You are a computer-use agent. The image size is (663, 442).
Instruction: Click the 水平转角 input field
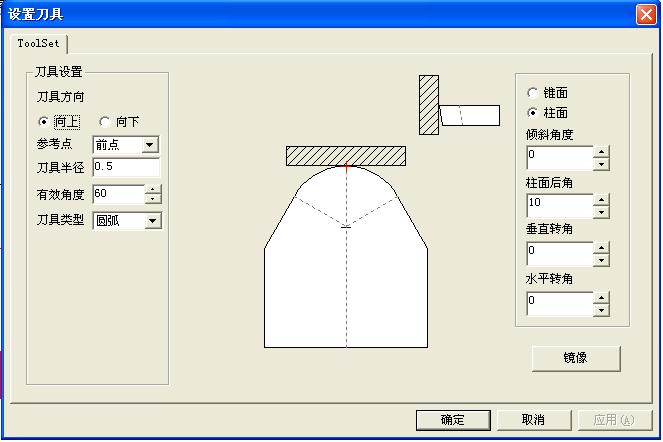coord(560,304)
